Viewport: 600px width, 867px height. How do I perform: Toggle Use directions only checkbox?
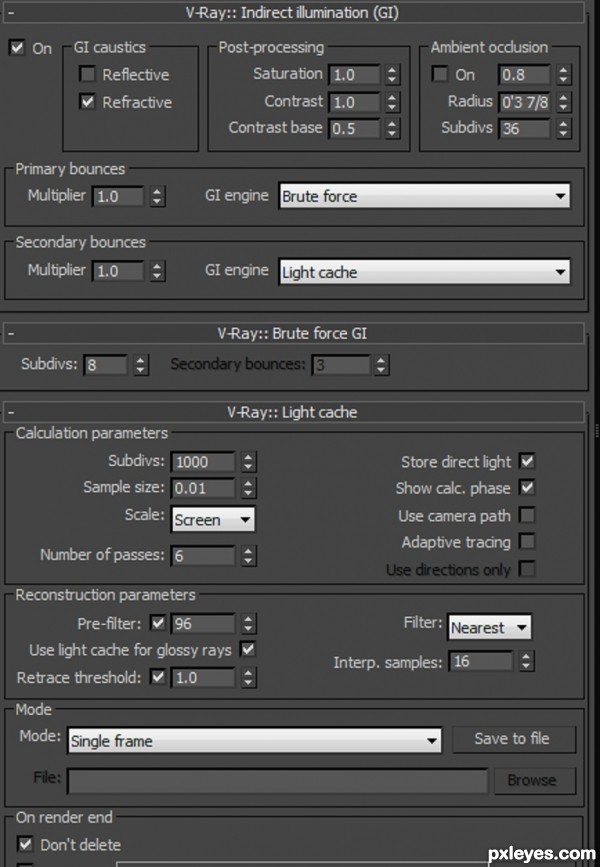(x=527, y=568)
